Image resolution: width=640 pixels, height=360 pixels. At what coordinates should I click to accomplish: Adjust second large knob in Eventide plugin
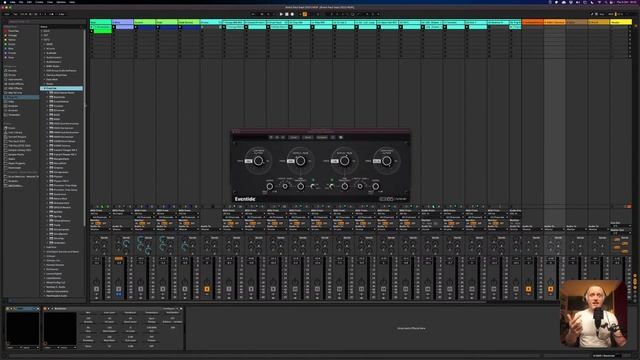(300, 161)
